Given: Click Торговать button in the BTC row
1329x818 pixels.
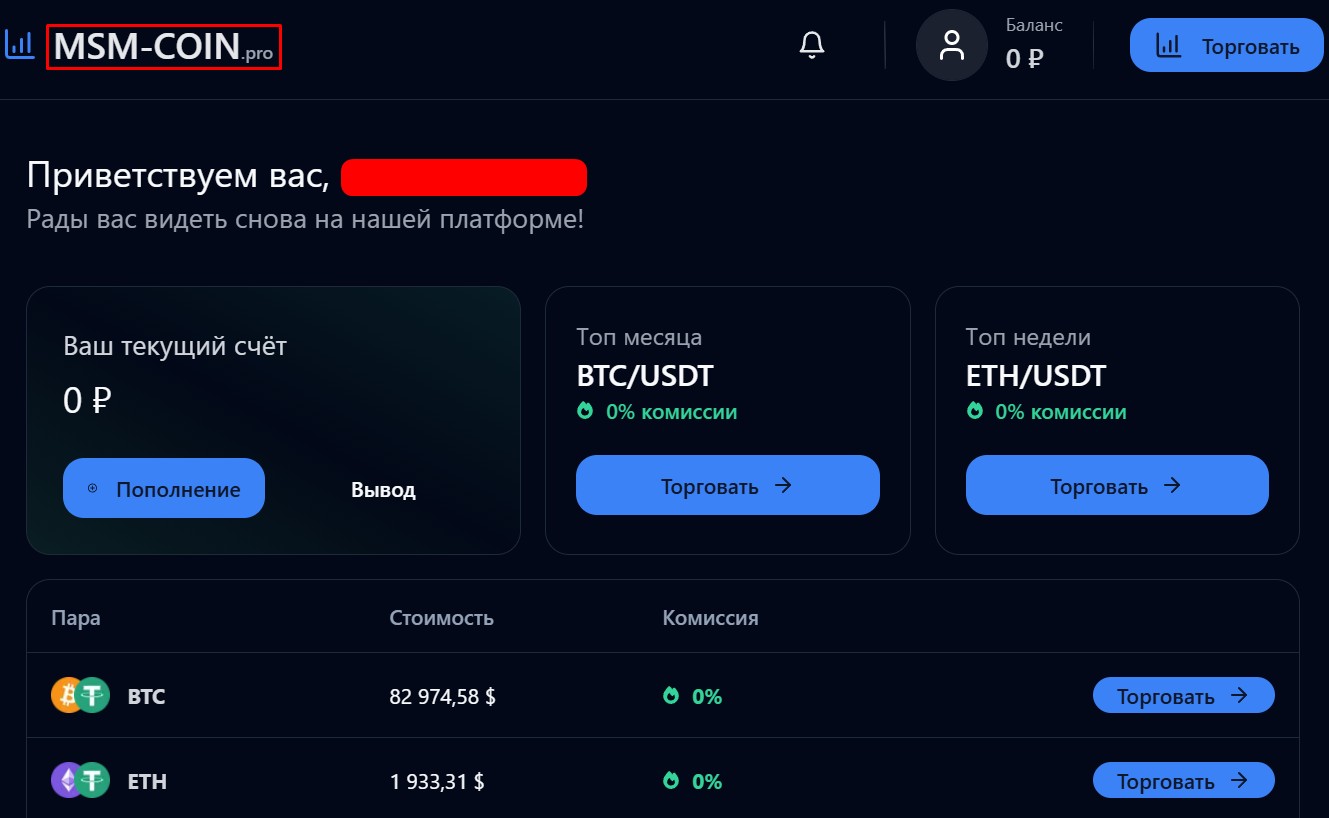Looking at the screenshot, I should [1183, 696].
